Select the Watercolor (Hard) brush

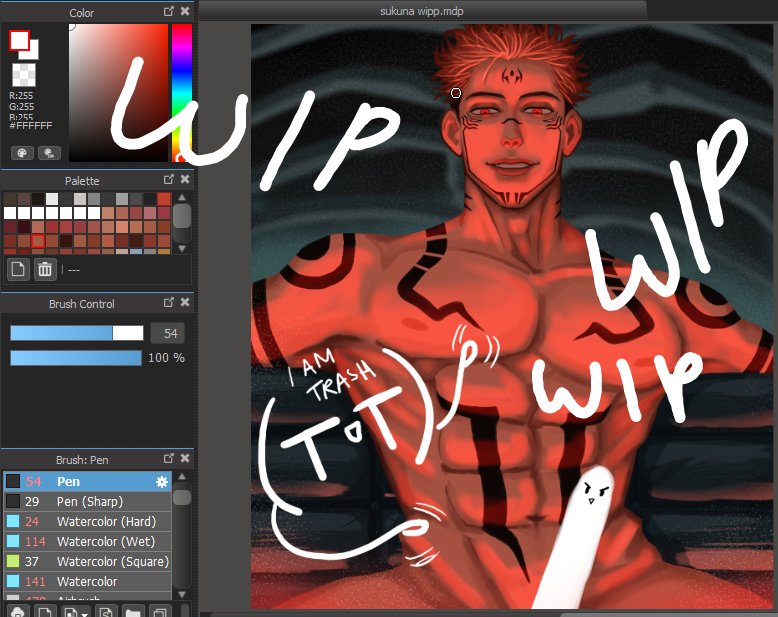pos(88,521)
